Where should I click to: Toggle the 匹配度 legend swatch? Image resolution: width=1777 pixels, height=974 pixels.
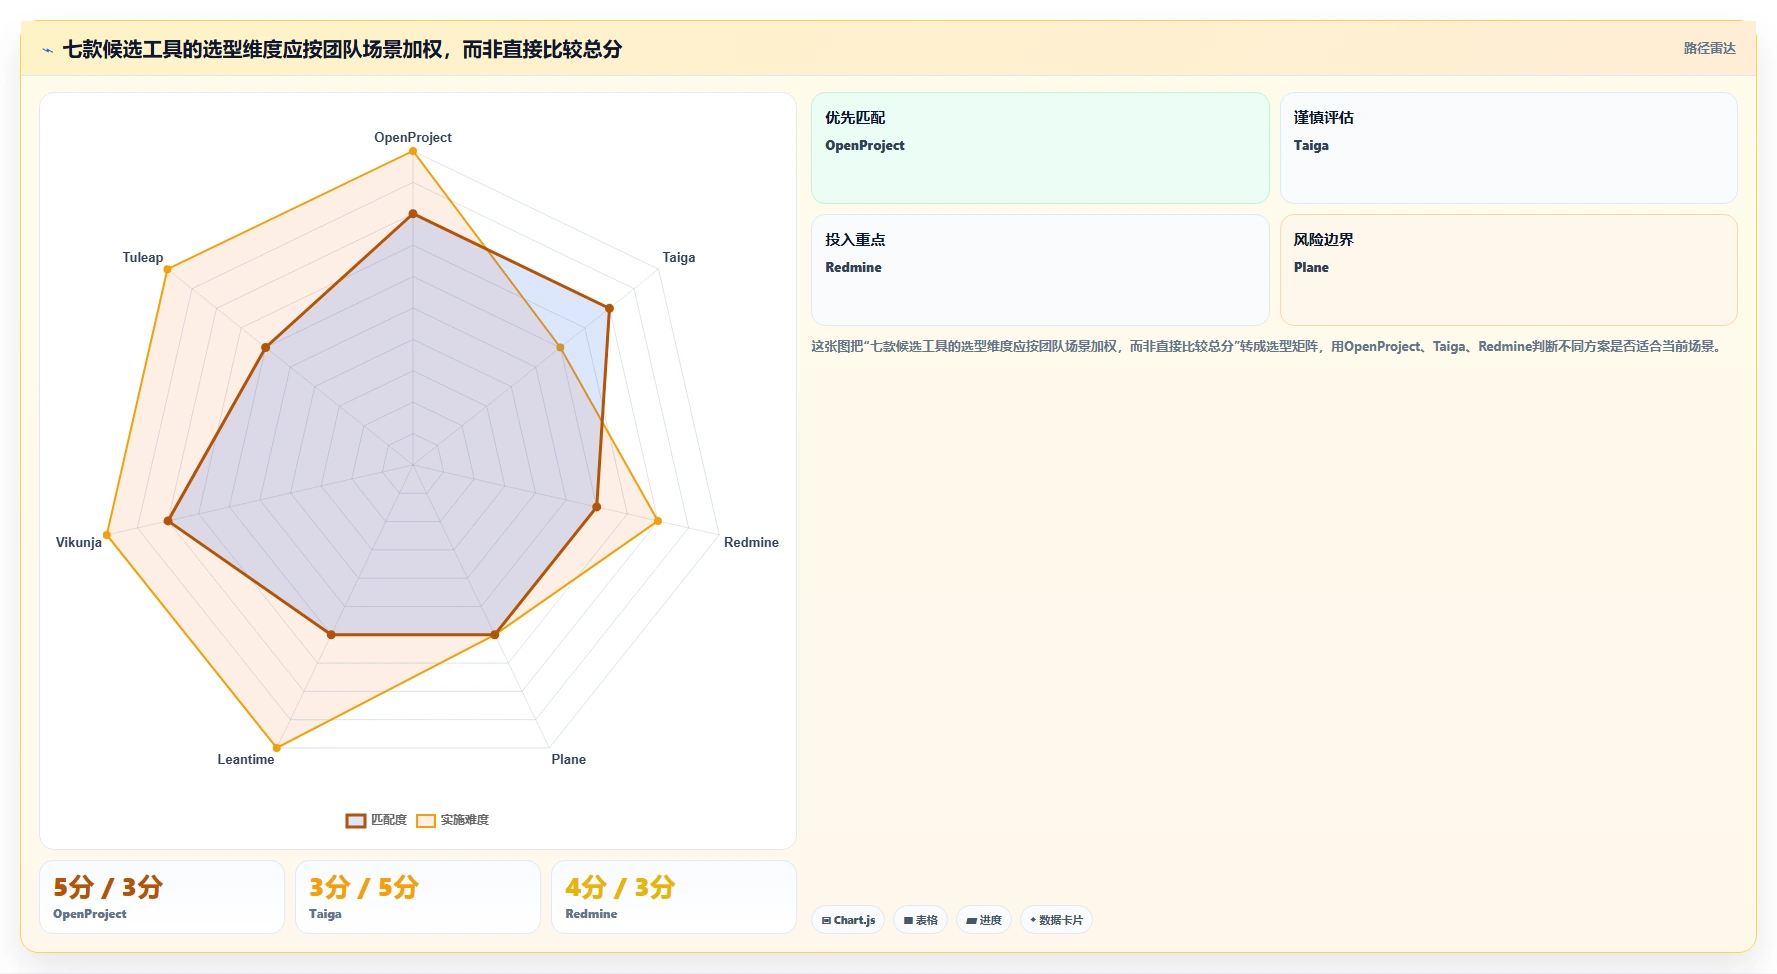click(356, 821)
